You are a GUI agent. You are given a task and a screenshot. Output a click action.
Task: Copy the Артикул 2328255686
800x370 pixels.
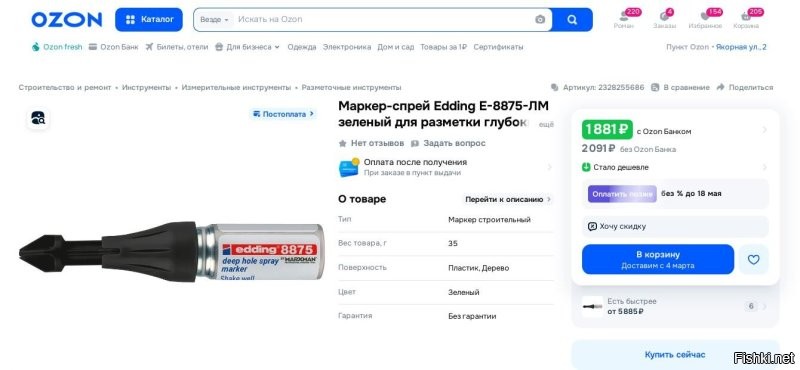click(597, 87)
